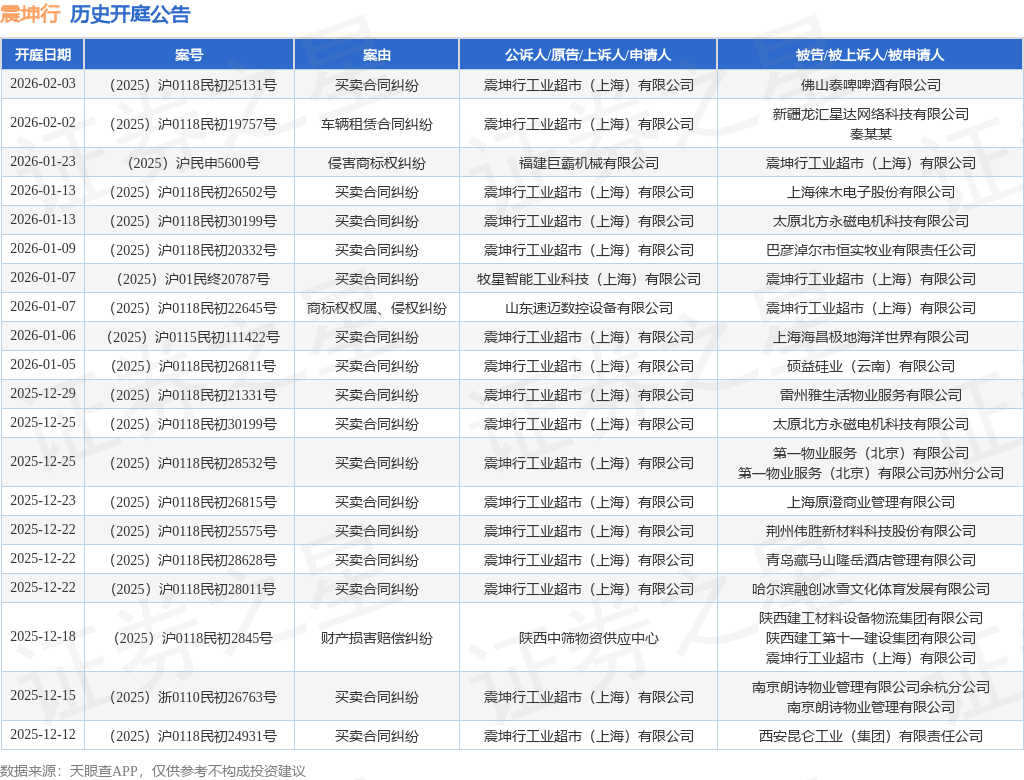This screenshot has width=1024, height=780.
Task: Click defendant 巴彦淖尔市恒实牧业有限责任公司
Action: [x=871, y=250]
